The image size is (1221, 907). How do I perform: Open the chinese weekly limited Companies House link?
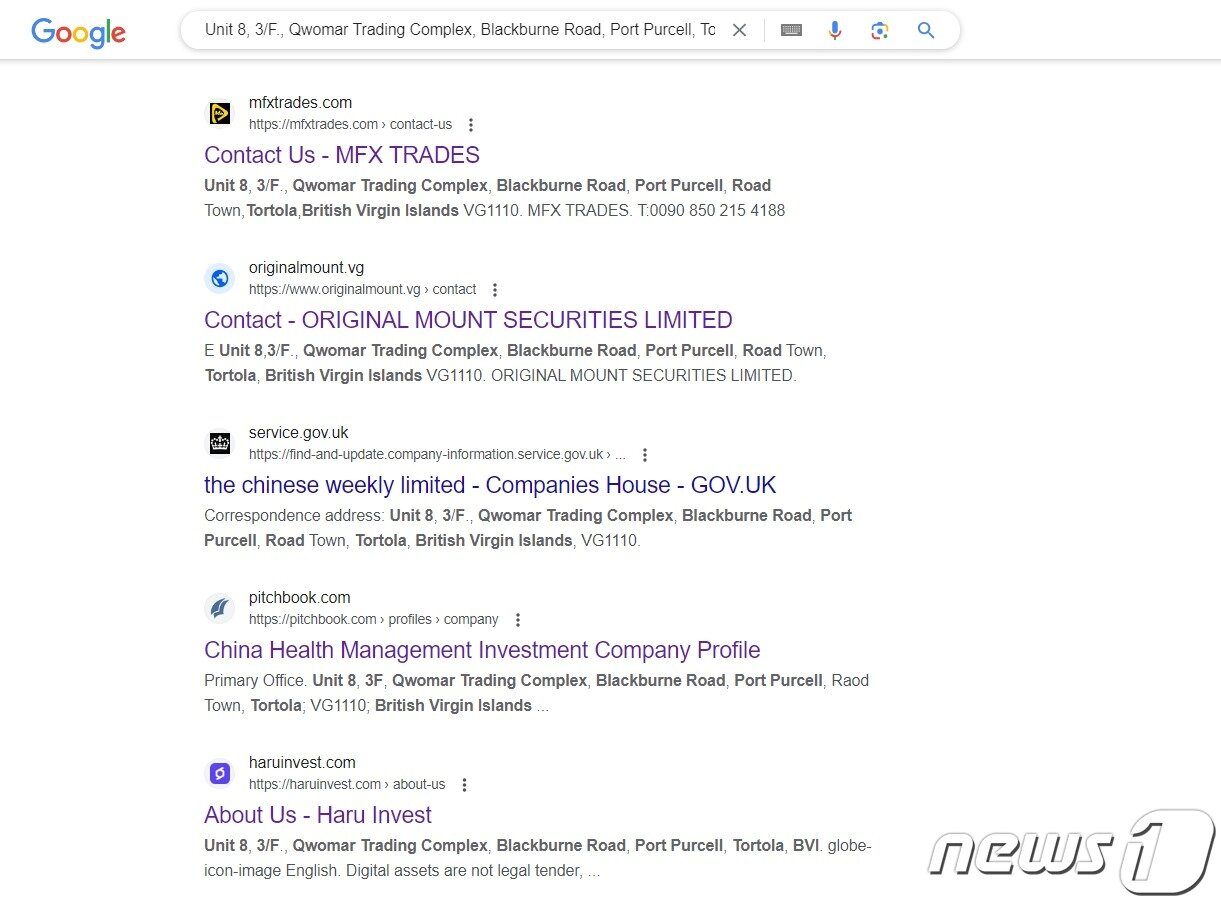490,485
